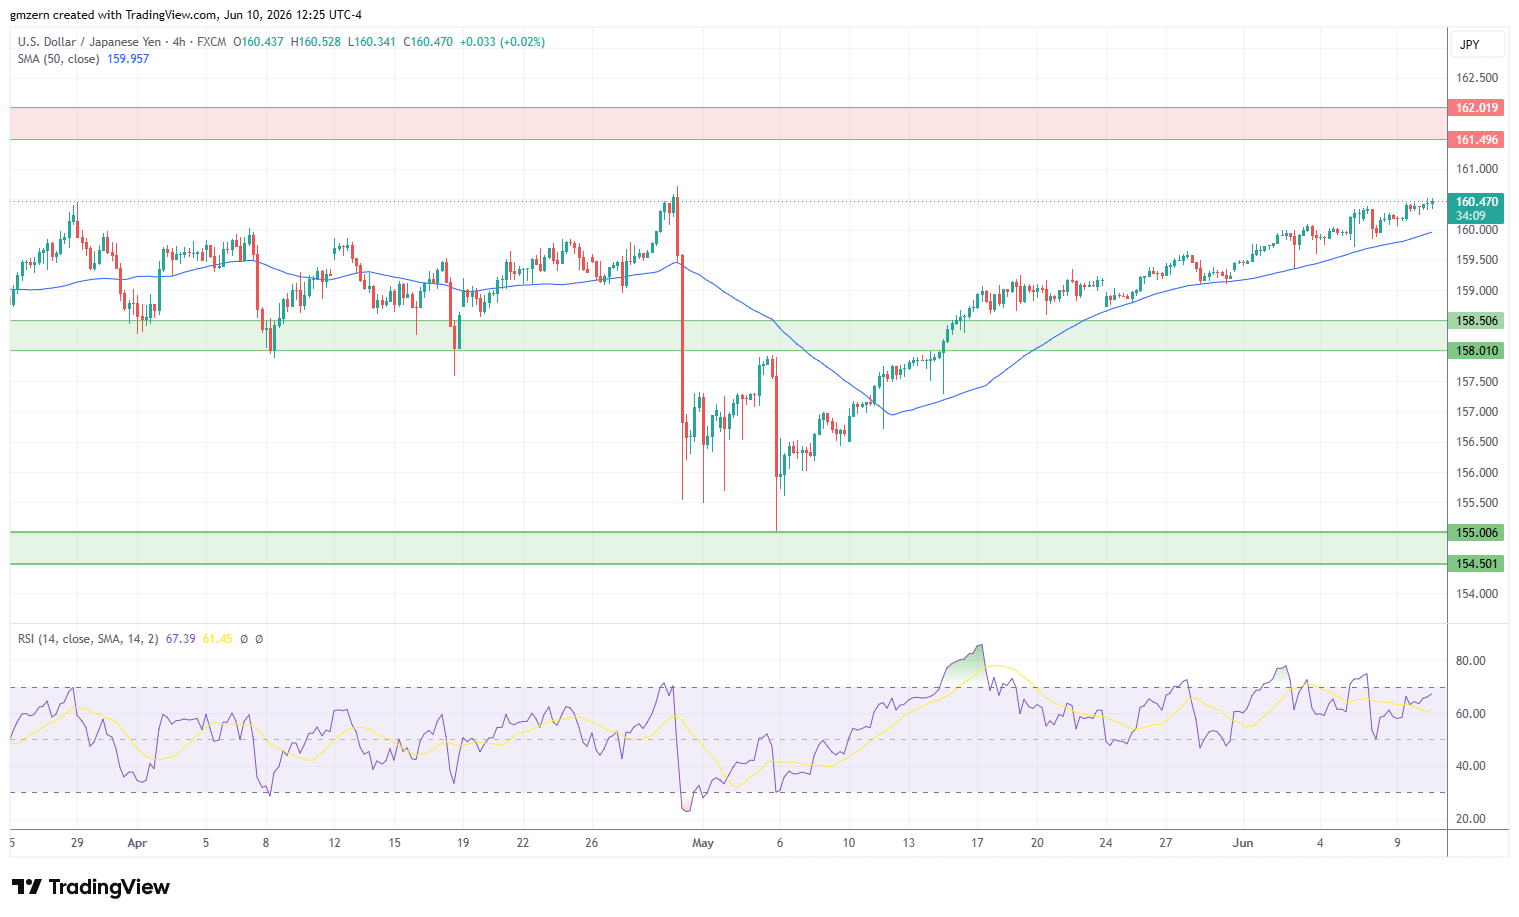Click the Jun label on time axis
The width and height of the screenshot is (1519, 917).
click(1243, 843)
